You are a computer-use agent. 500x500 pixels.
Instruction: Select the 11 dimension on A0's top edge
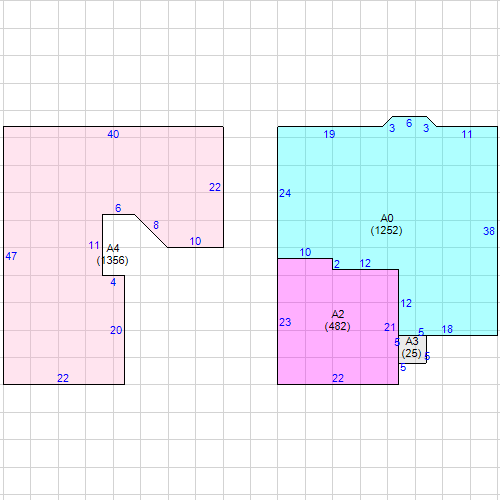(x=467, y=134)
